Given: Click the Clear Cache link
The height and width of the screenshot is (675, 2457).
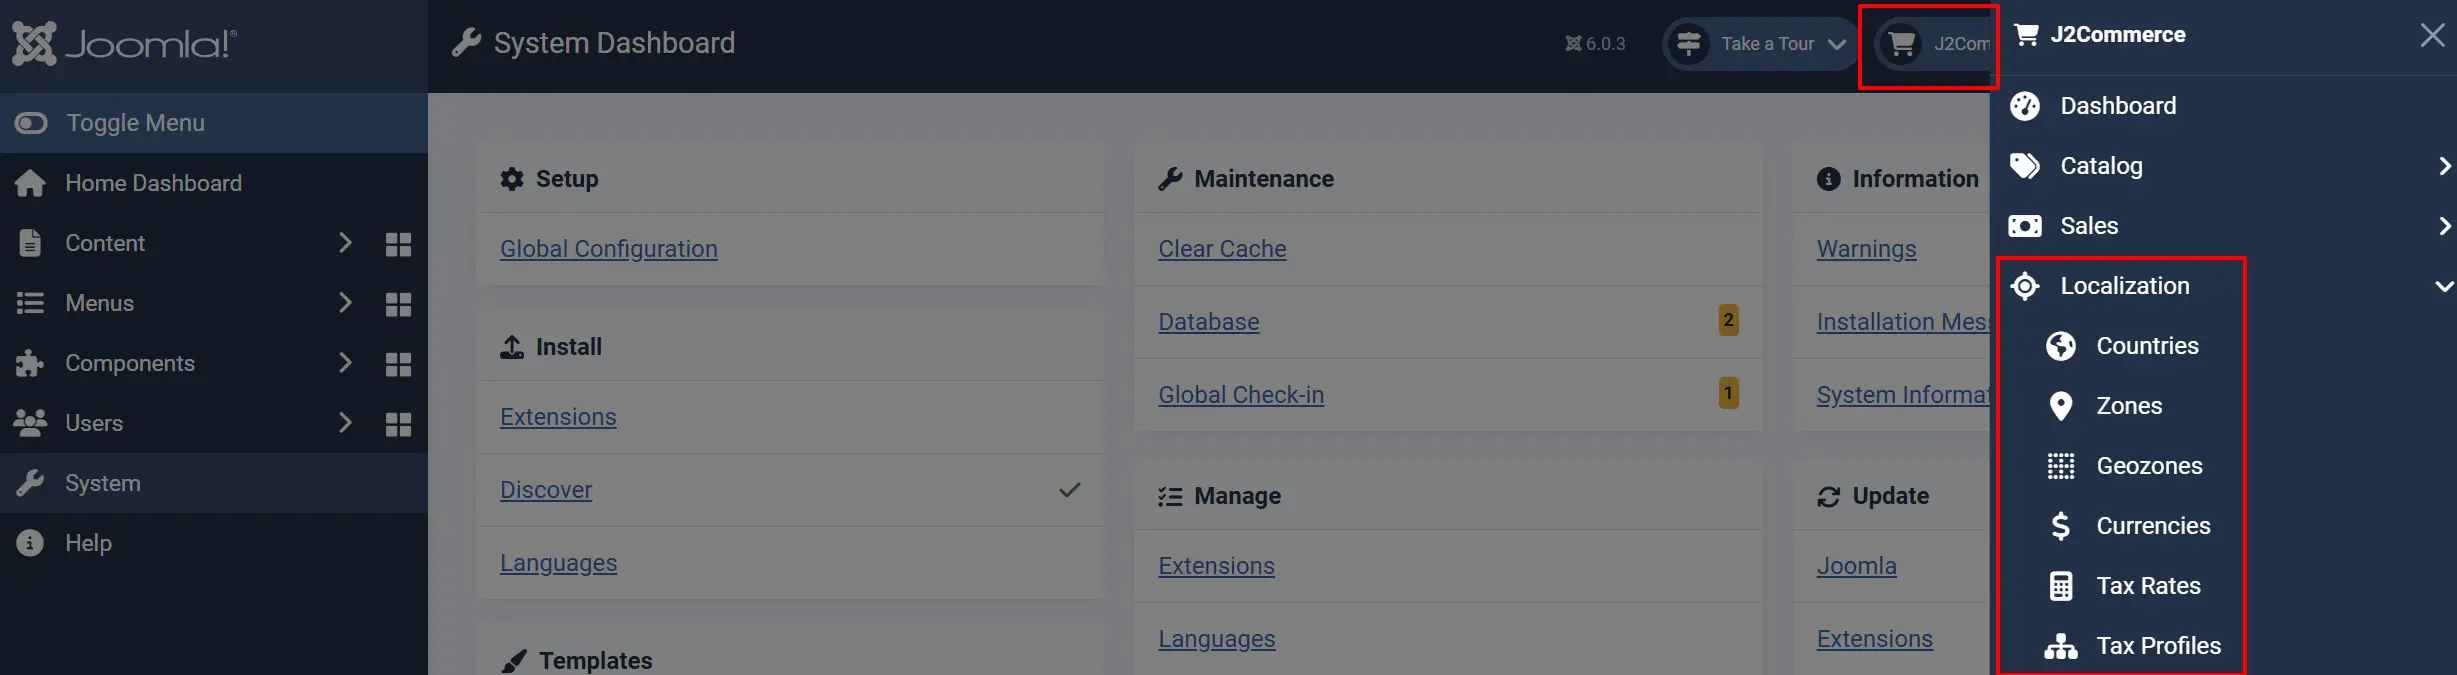Looking at the screenshot, I should pos(1222,249).
